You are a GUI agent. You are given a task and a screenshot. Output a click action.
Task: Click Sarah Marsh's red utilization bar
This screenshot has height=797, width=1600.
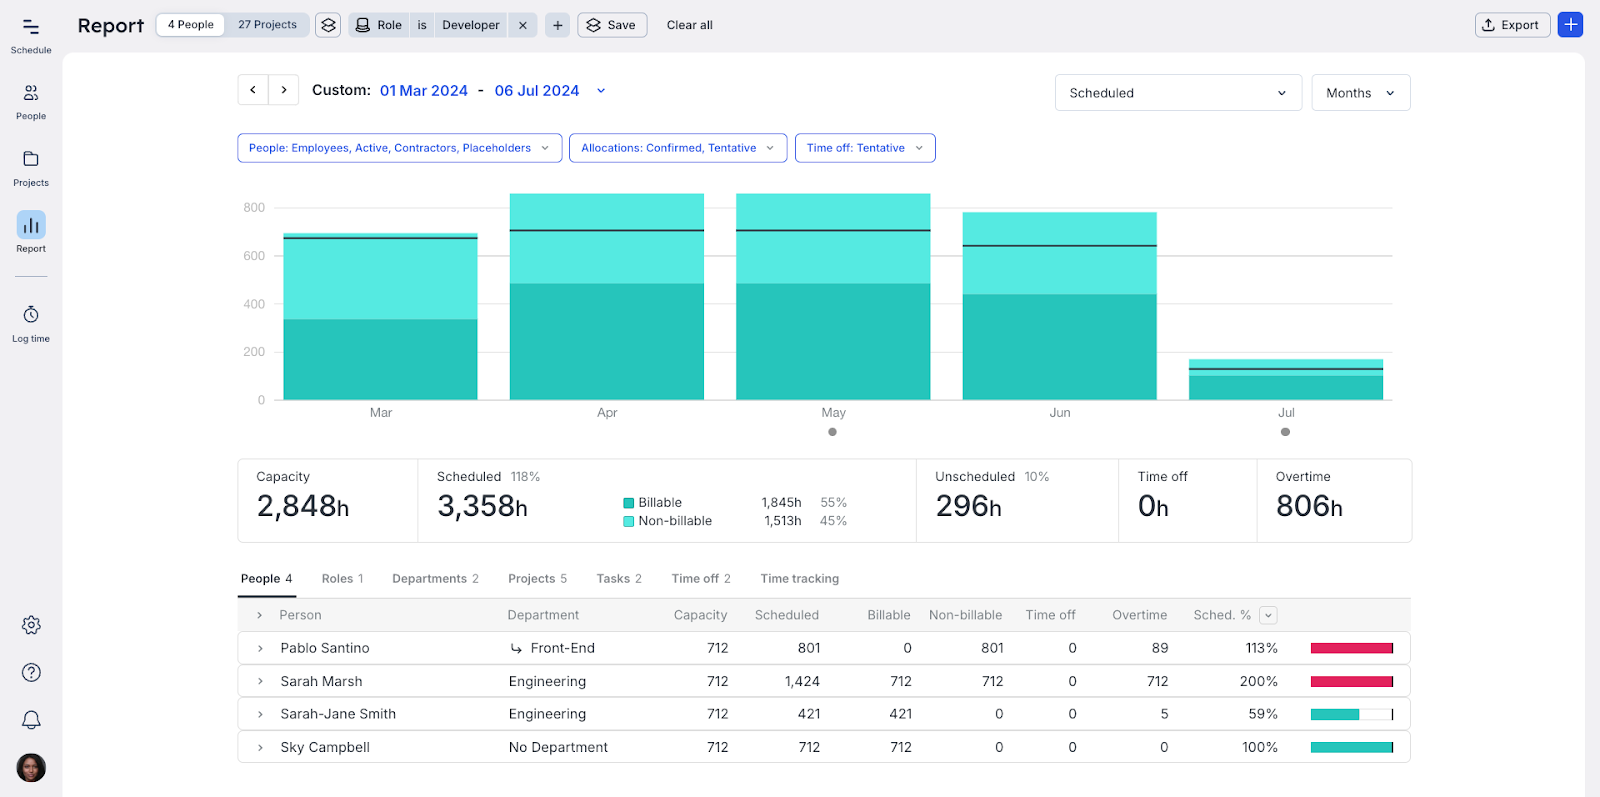pos(1351,681)
